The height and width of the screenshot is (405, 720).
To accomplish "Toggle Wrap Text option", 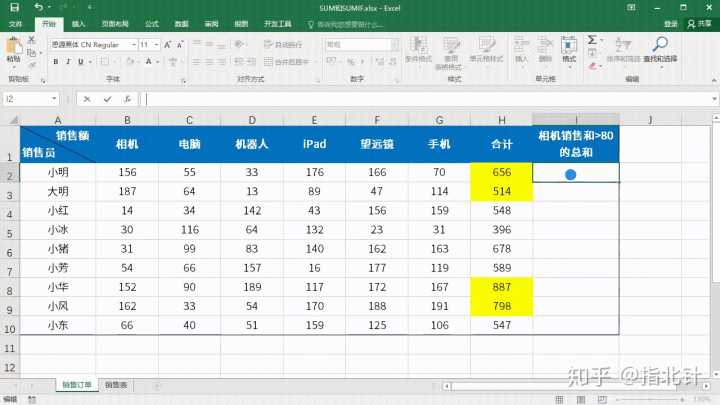I will pyautogui.click(x=283, y=45).
